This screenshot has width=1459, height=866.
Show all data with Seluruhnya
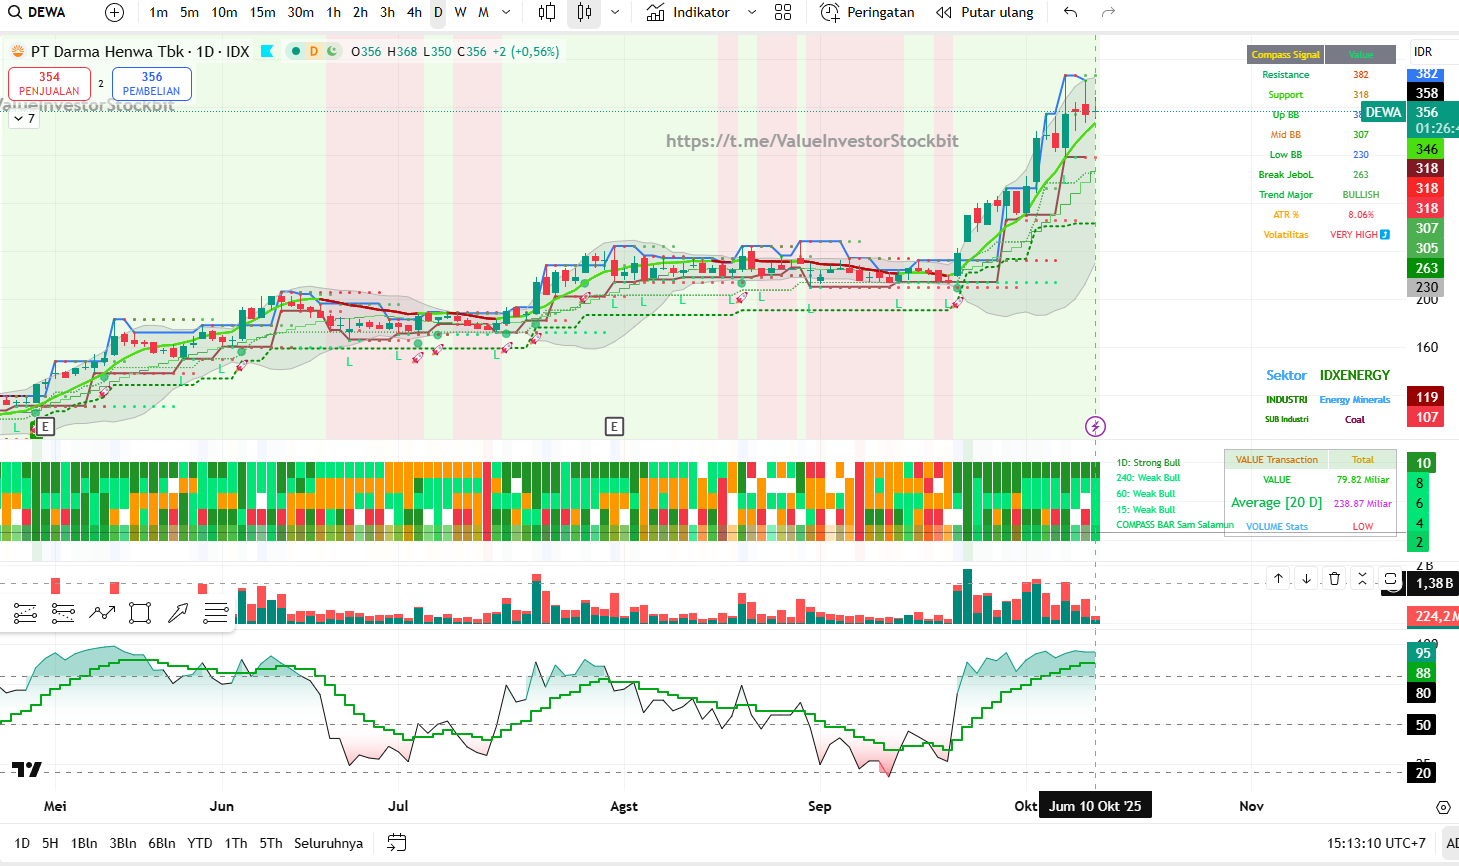point(328,843)
